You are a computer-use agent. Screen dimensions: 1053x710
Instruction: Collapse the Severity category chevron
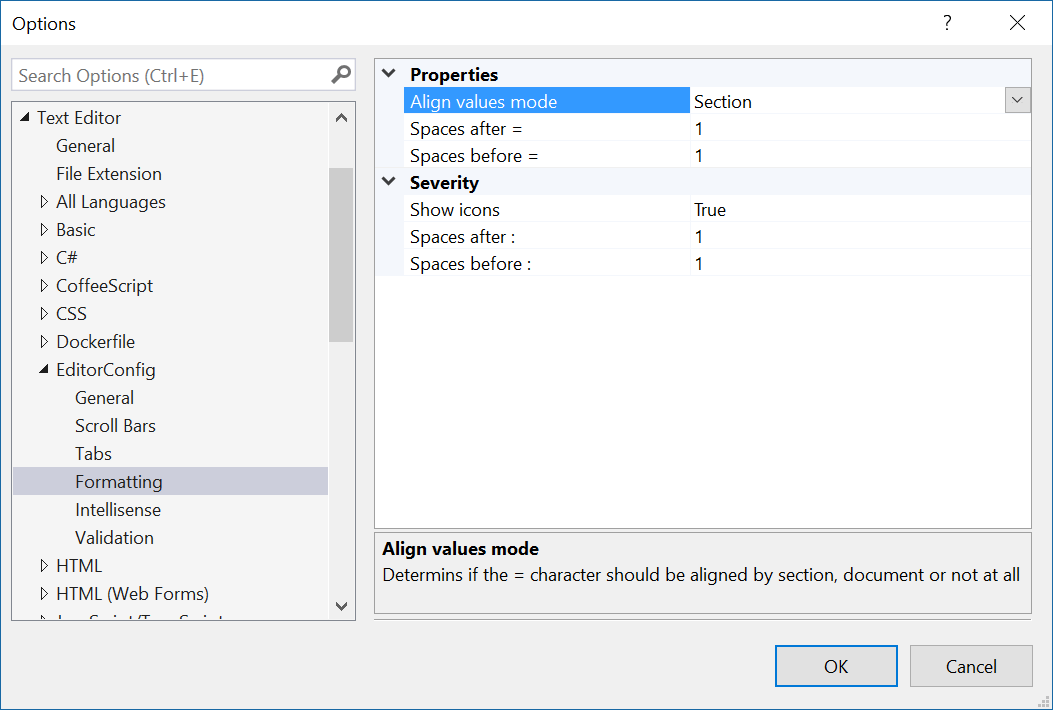(389, 182)
